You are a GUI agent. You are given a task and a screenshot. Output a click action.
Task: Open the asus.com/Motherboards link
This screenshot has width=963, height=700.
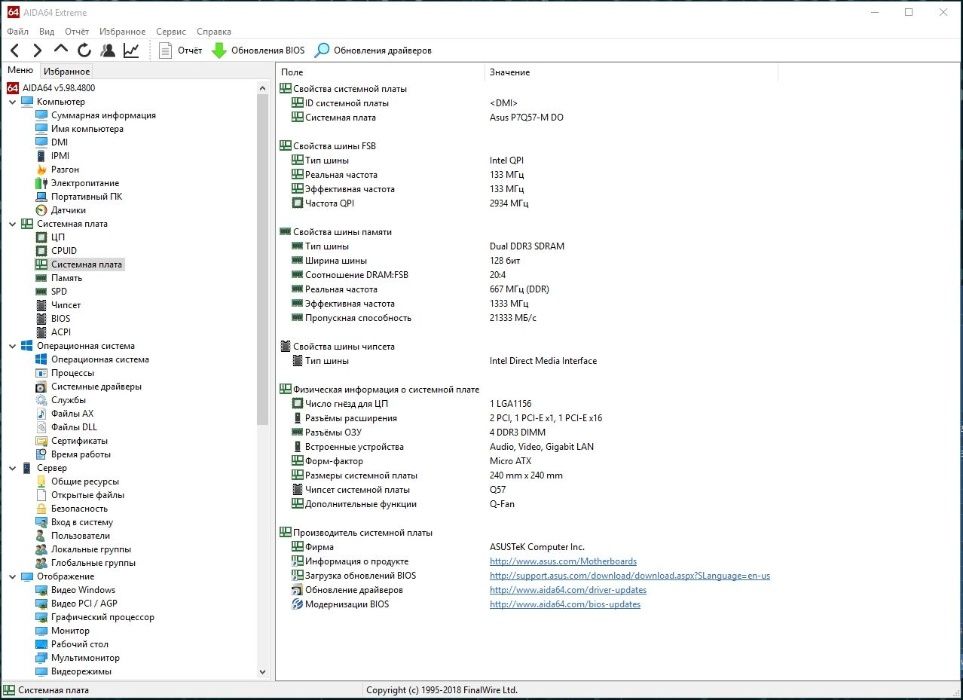tap(563, 561)
